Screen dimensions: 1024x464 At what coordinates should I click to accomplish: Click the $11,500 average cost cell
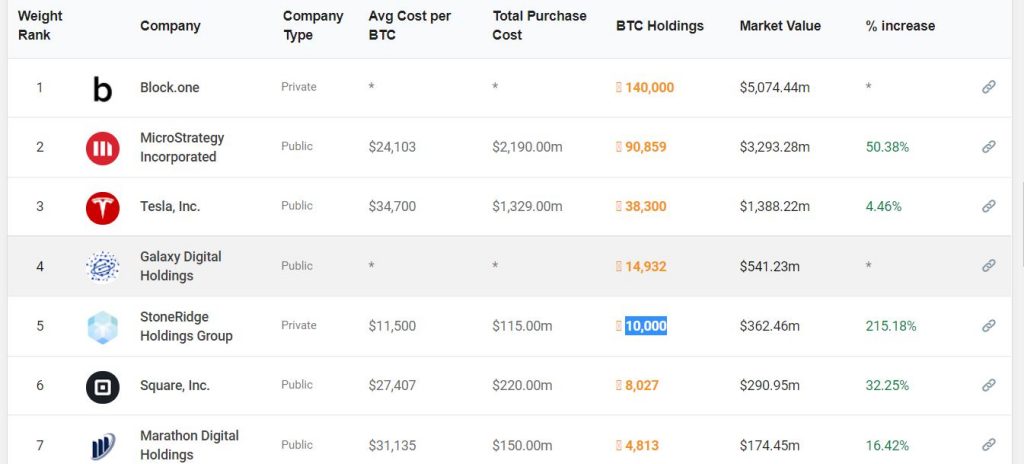click(392, 325)
